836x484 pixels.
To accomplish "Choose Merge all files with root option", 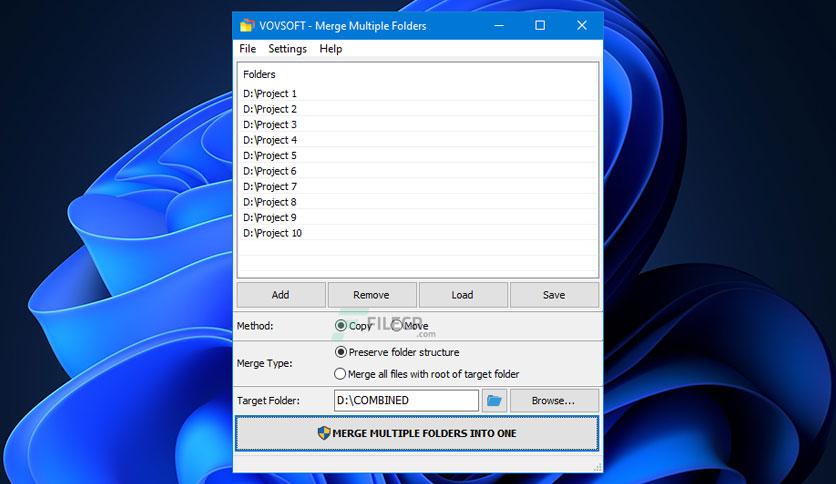I will 341,374.
